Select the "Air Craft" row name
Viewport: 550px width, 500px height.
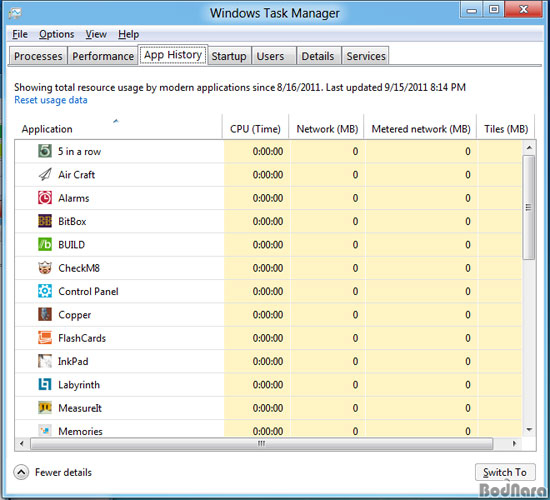tap(76, 174)
